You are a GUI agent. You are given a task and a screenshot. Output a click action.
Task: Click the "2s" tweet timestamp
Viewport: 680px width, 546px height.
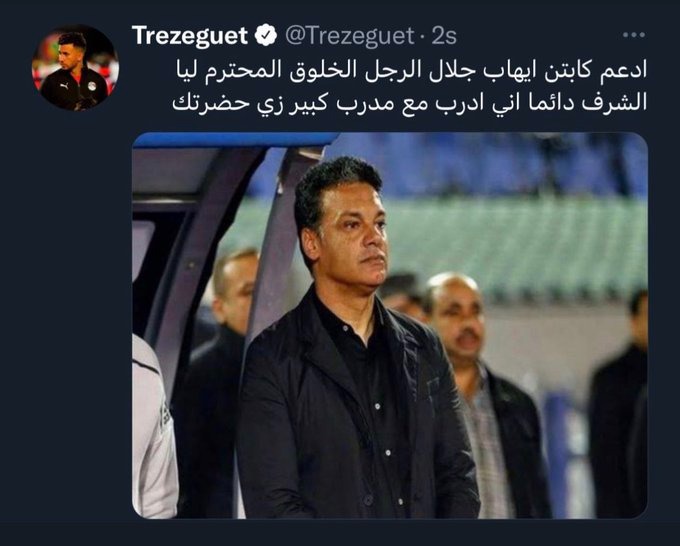pyautogui.click(x=444, y=36)
